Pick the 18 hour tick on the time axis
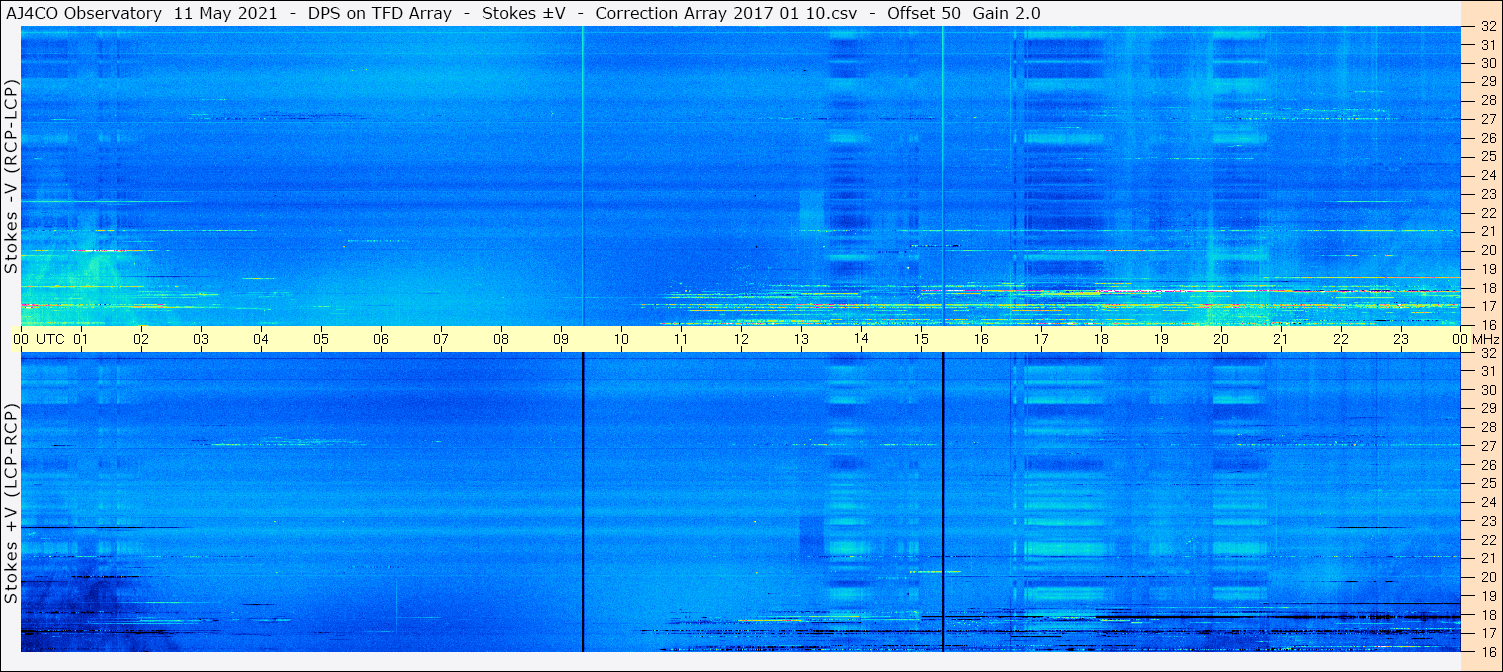Viewport: 1503px width, 672px height. point(1101,339)
